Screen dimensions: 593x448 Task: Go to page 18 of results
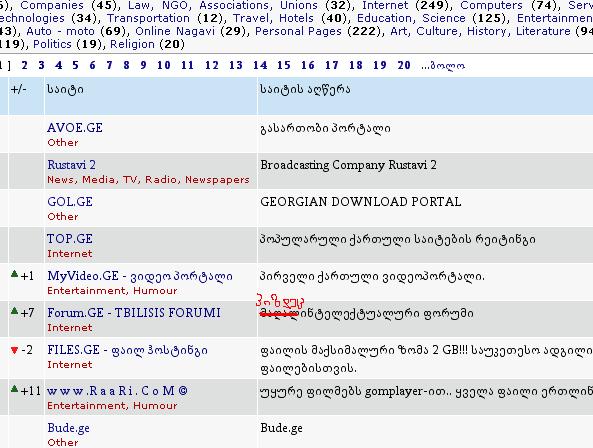coord(356,65)
